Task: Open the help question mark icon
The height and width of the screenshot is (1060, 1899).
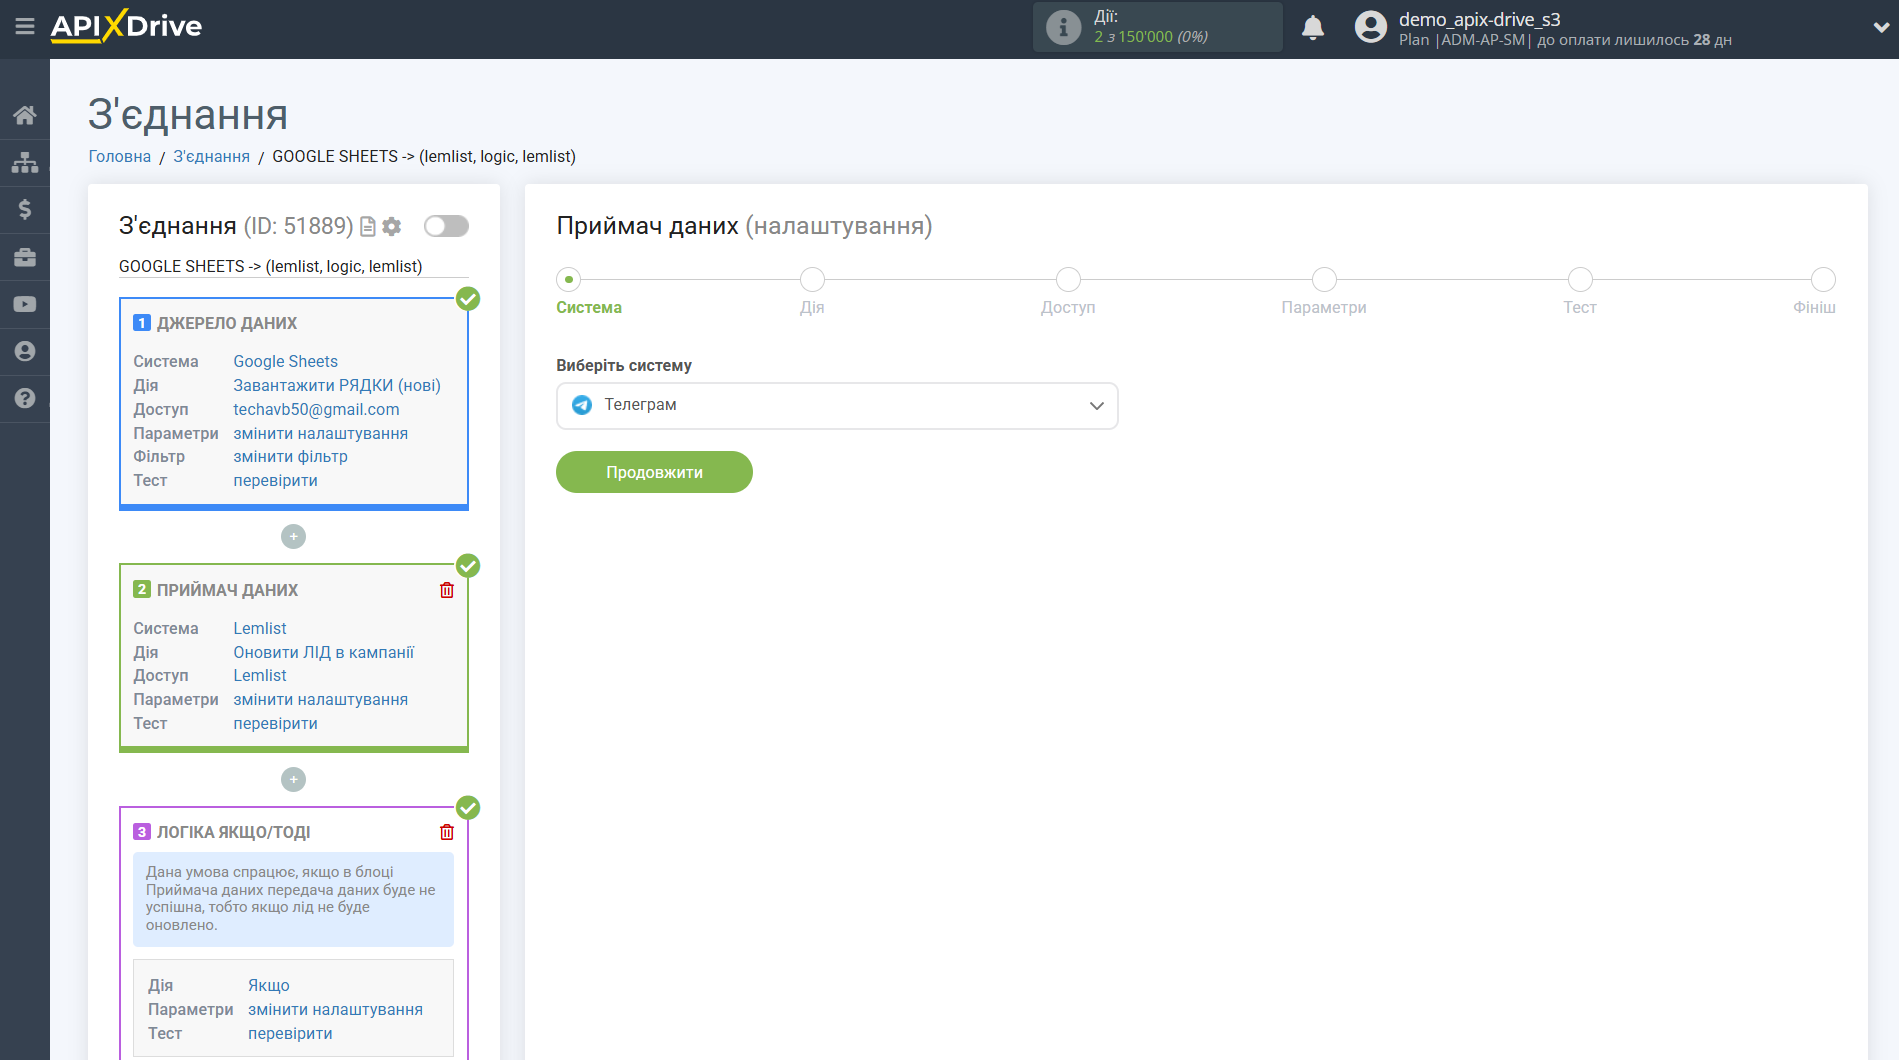Action: tap(25, 398)
